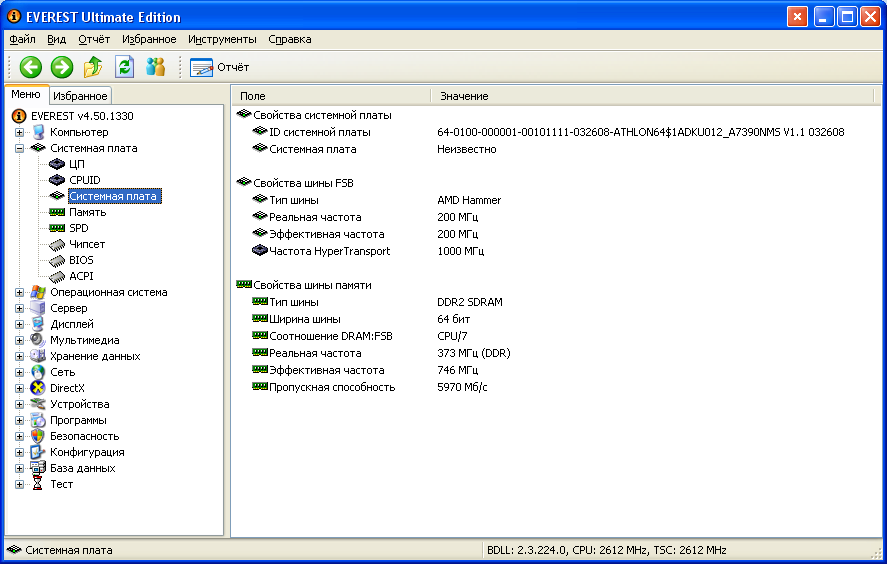The image size is (887, 564).
Task: Select the ЦП chip icon in tree
Action: (57, 164)
